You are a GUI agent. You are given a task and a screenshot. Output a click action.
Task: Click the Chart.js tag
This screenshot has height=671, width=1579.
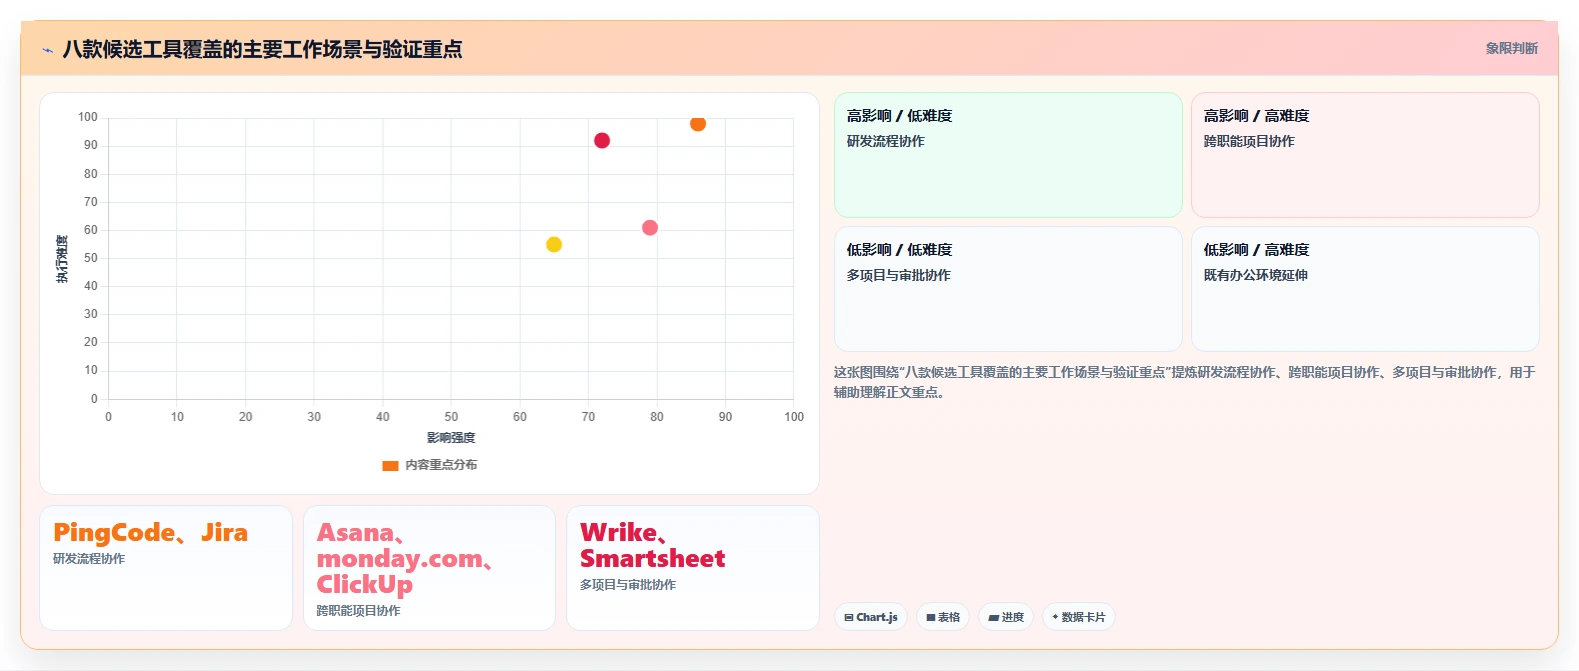point(871,617)
